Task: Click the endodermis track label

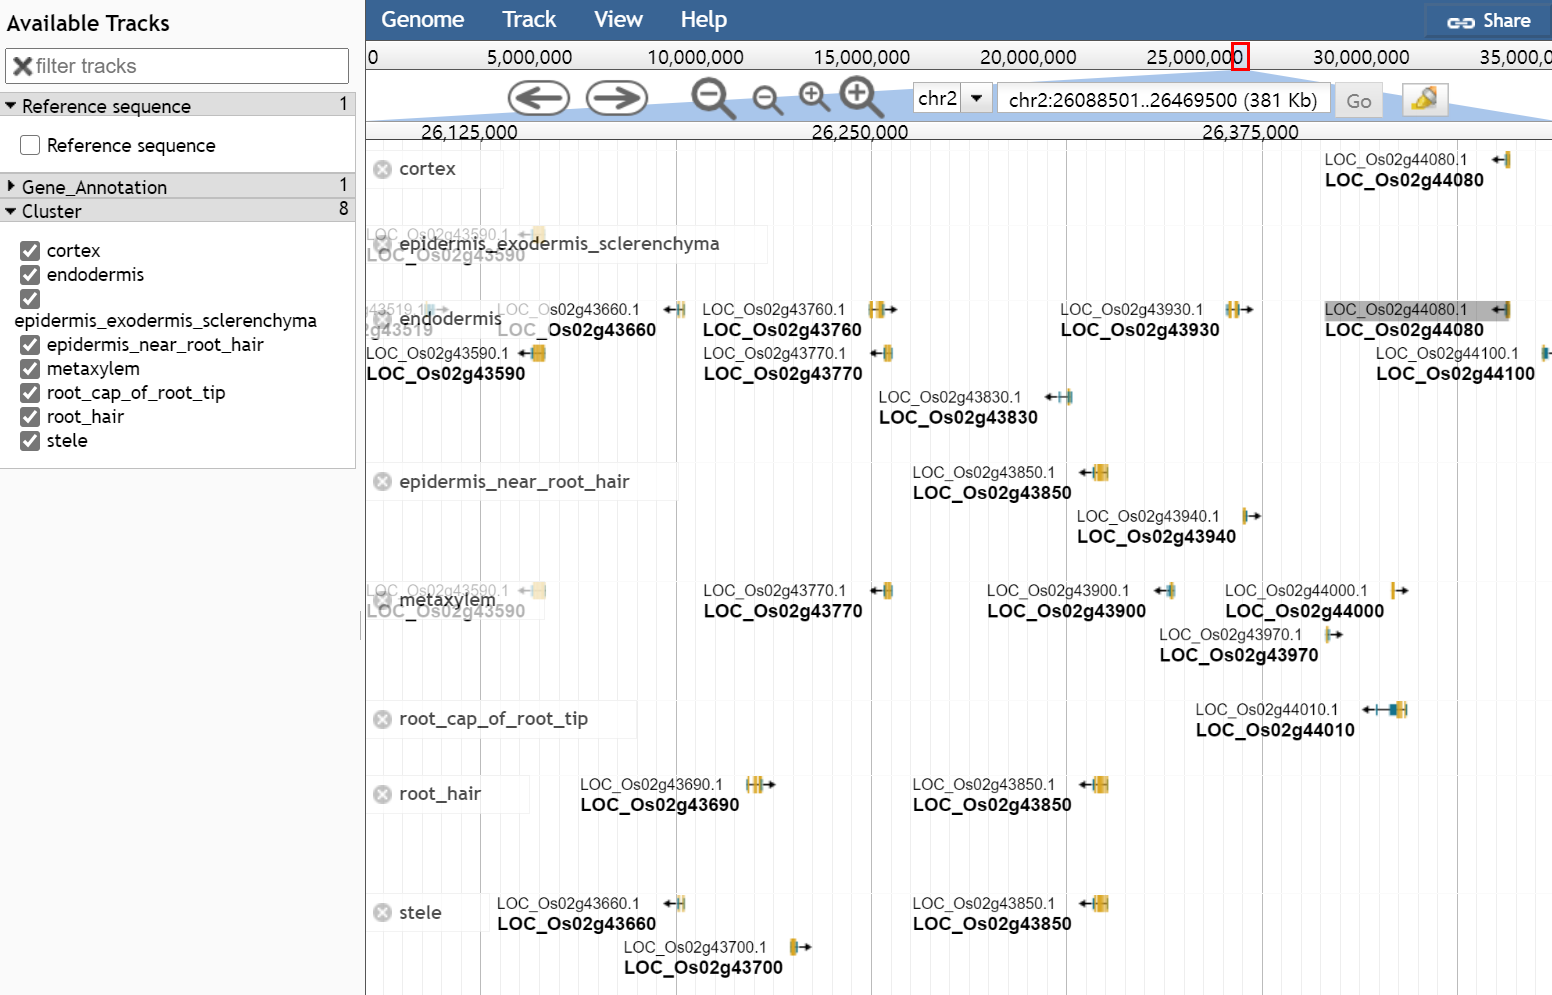Action: tap(450, 319)
